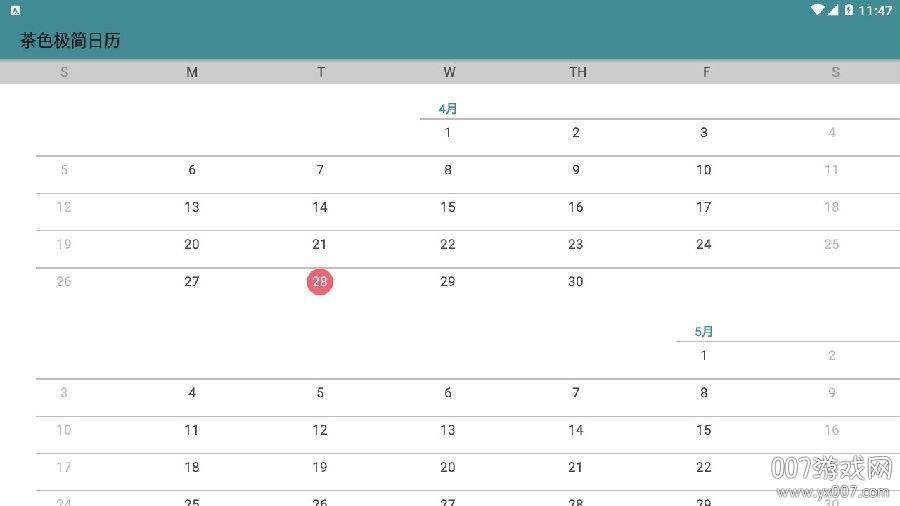Select April 1 in the calendar
900x506 pixels.
point(448,133)
